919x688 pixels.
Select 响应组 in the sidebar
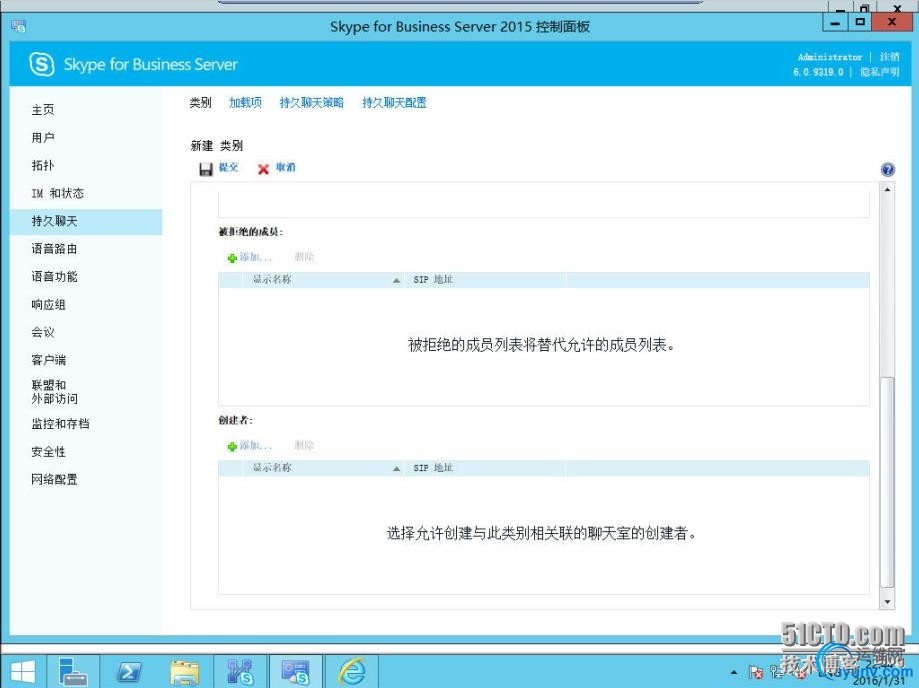point(49,305)
